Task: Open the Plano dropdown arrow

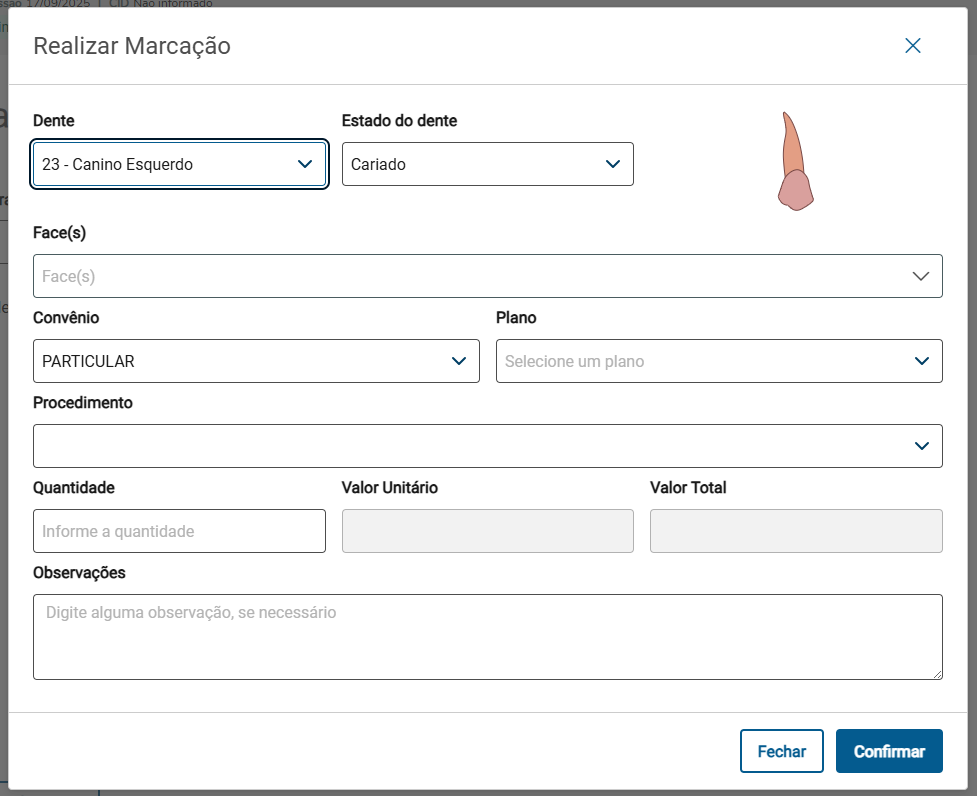Action: pos(921,361)
